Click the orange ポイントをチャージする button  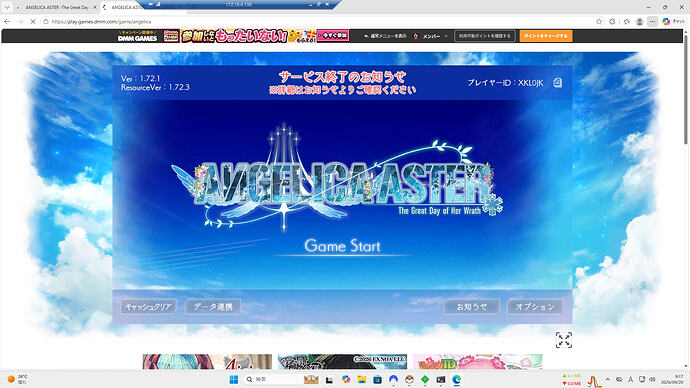click(546, 36)
